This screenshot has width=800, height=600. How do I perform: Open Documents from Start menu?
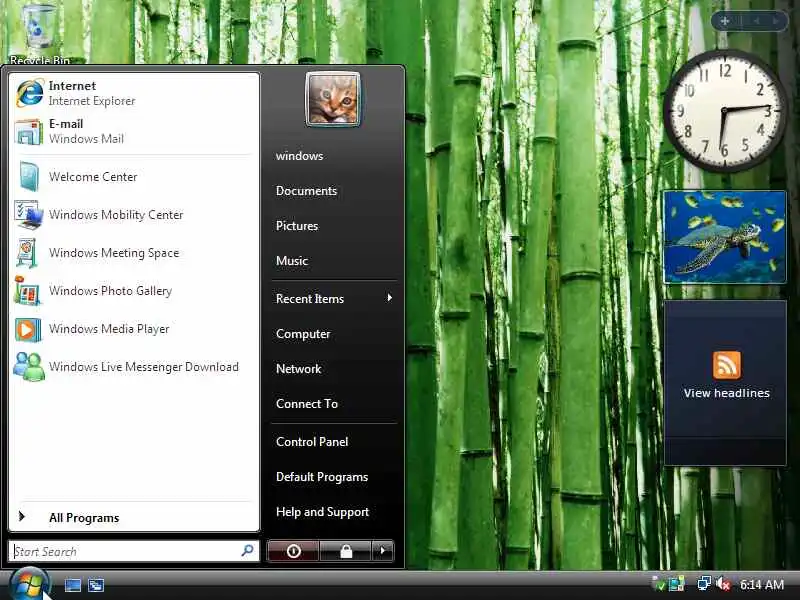[x=307, y=191]
